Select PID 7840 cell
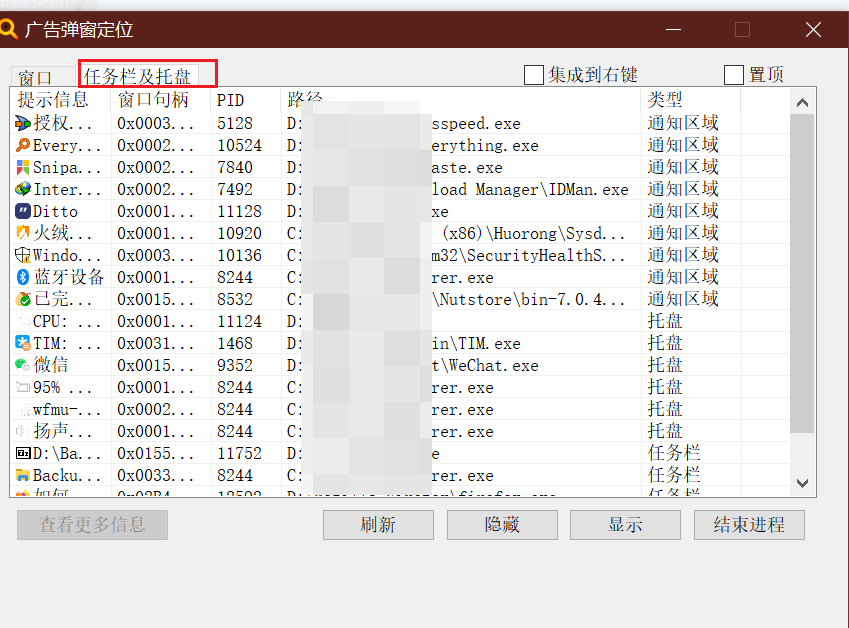This screenshot has height=628, width=849. click(235, 167)
